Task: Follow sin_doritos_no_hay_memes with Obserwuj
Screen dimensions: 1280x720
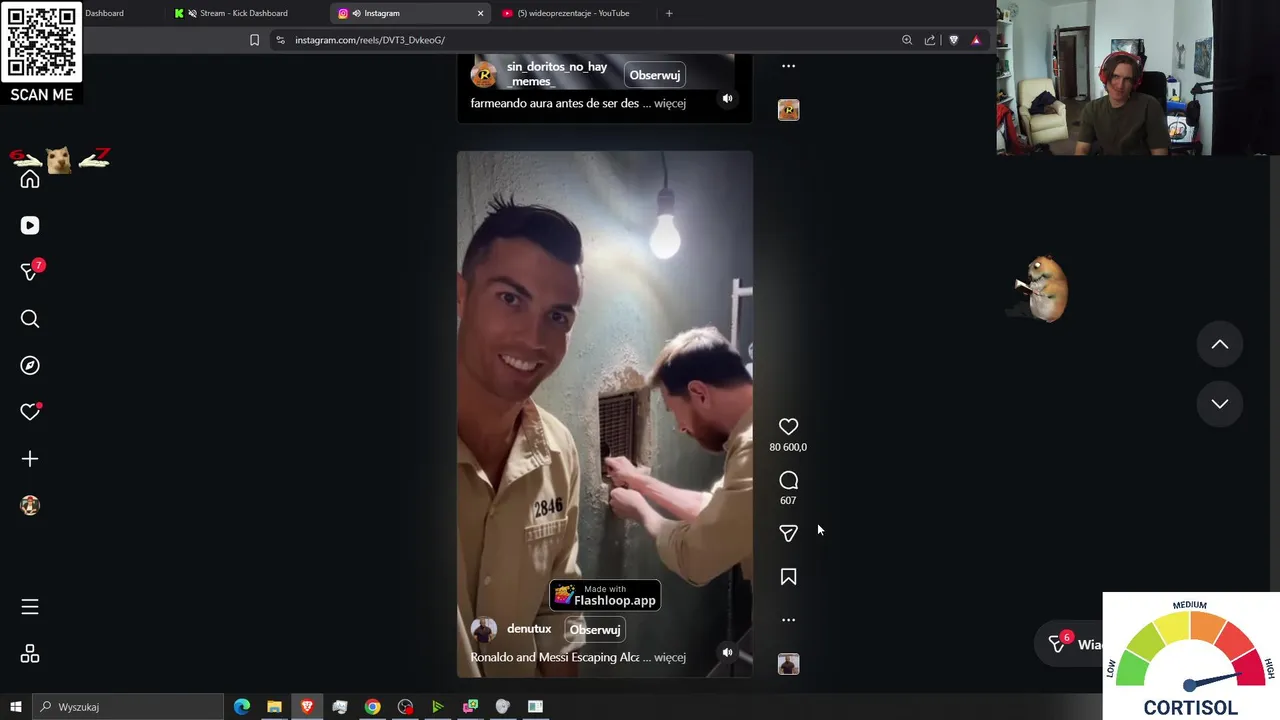Action: [655, 75]
